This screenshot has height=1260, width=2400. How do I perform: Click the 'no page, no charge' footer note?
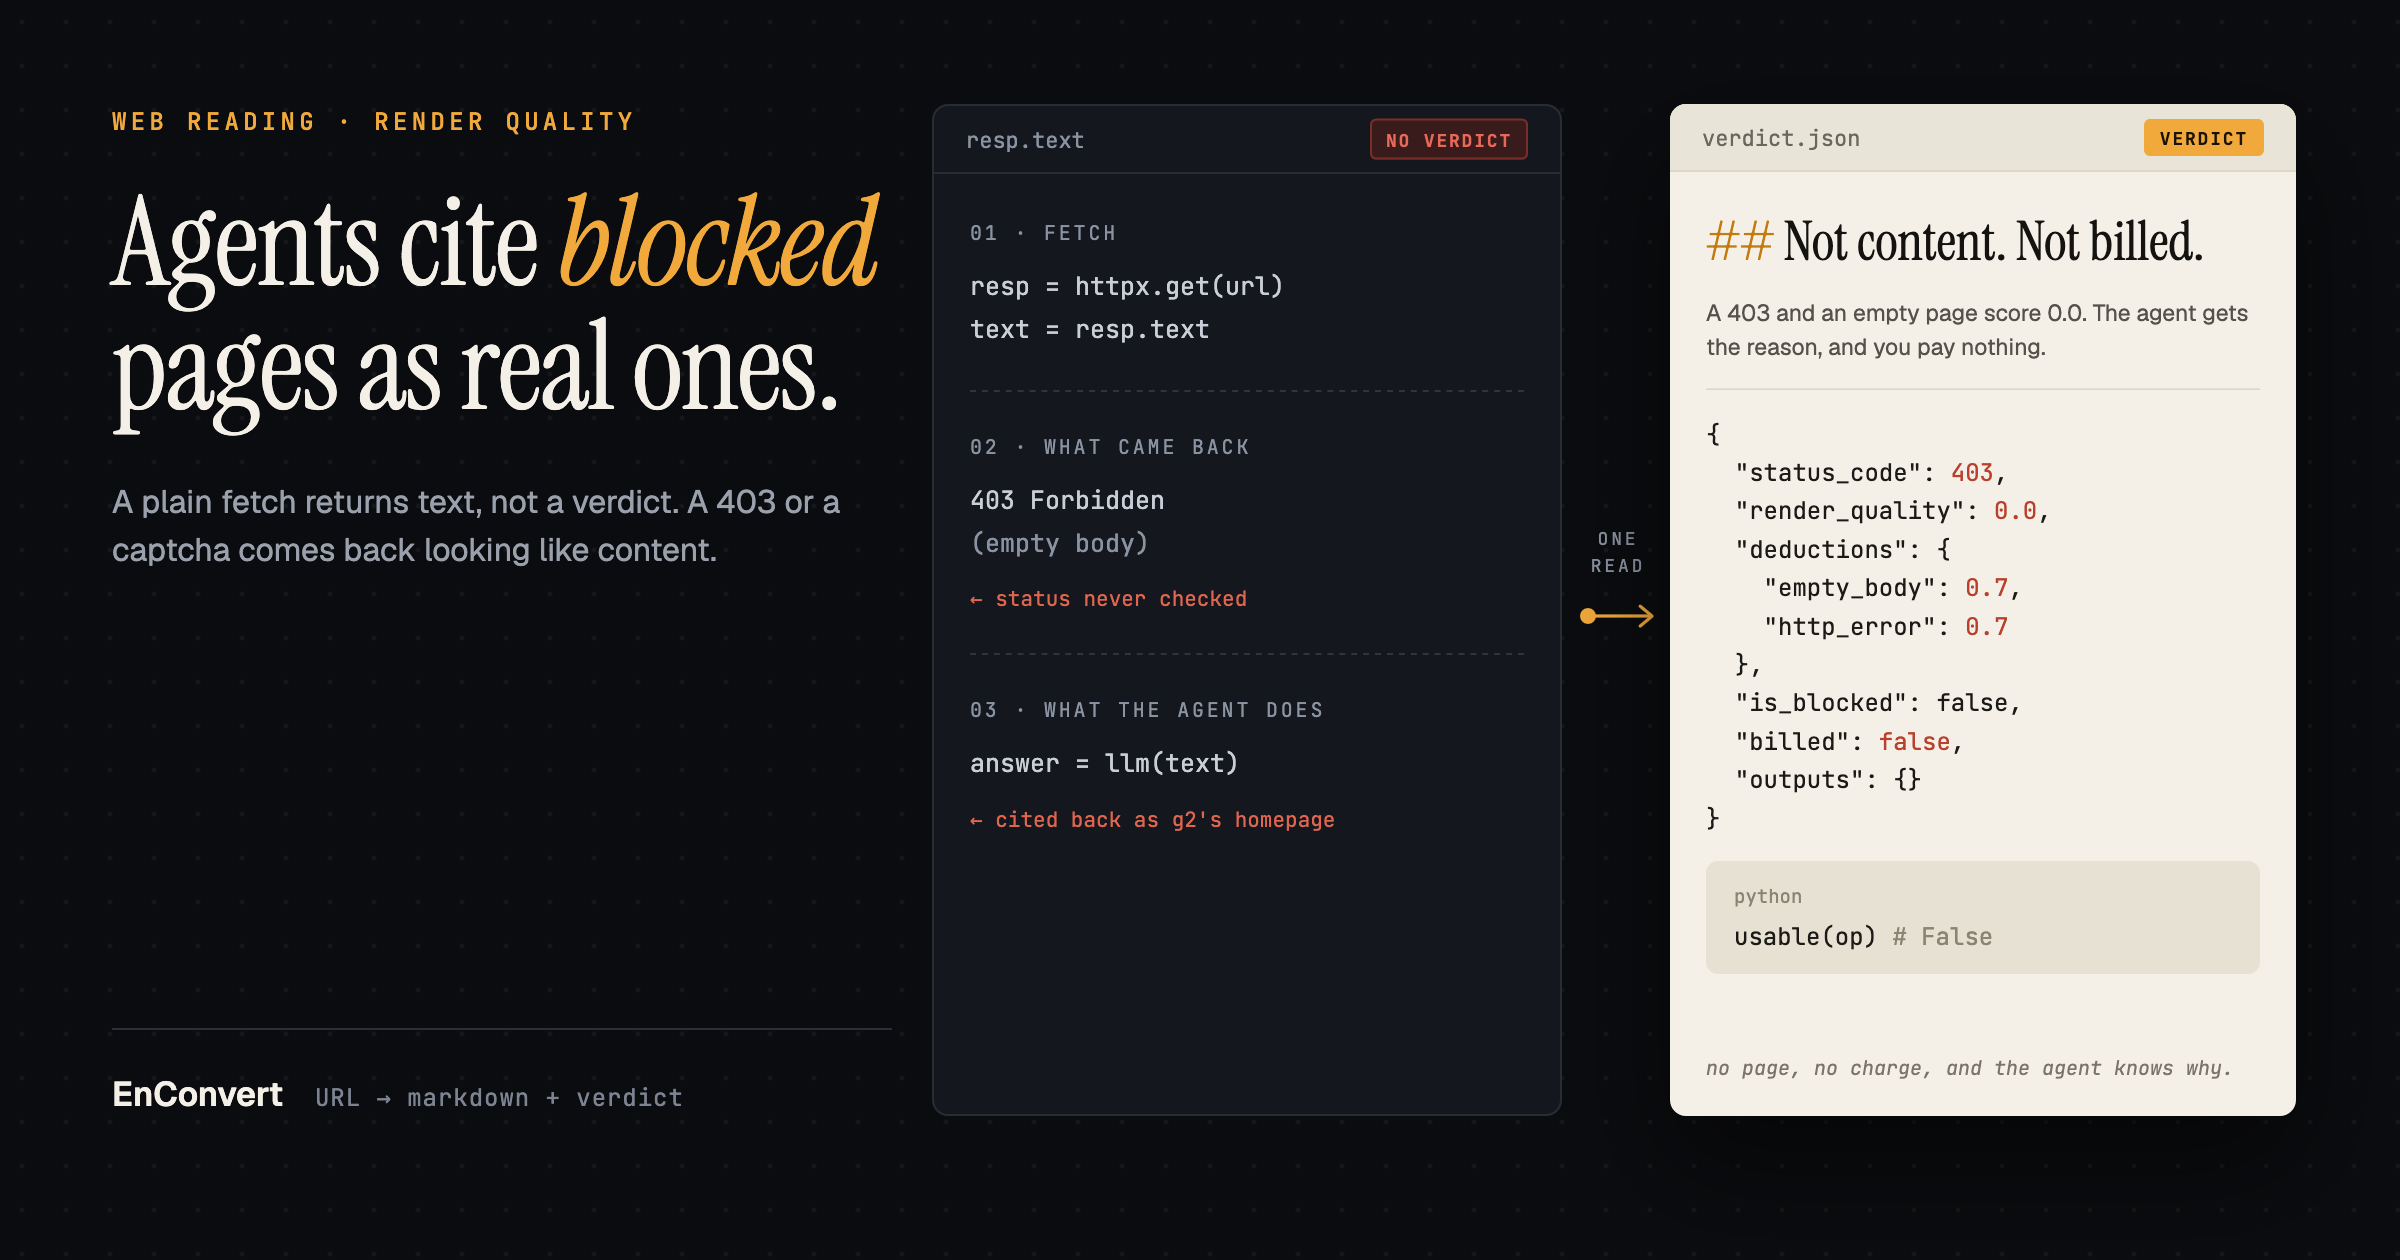point(1969,1068)
